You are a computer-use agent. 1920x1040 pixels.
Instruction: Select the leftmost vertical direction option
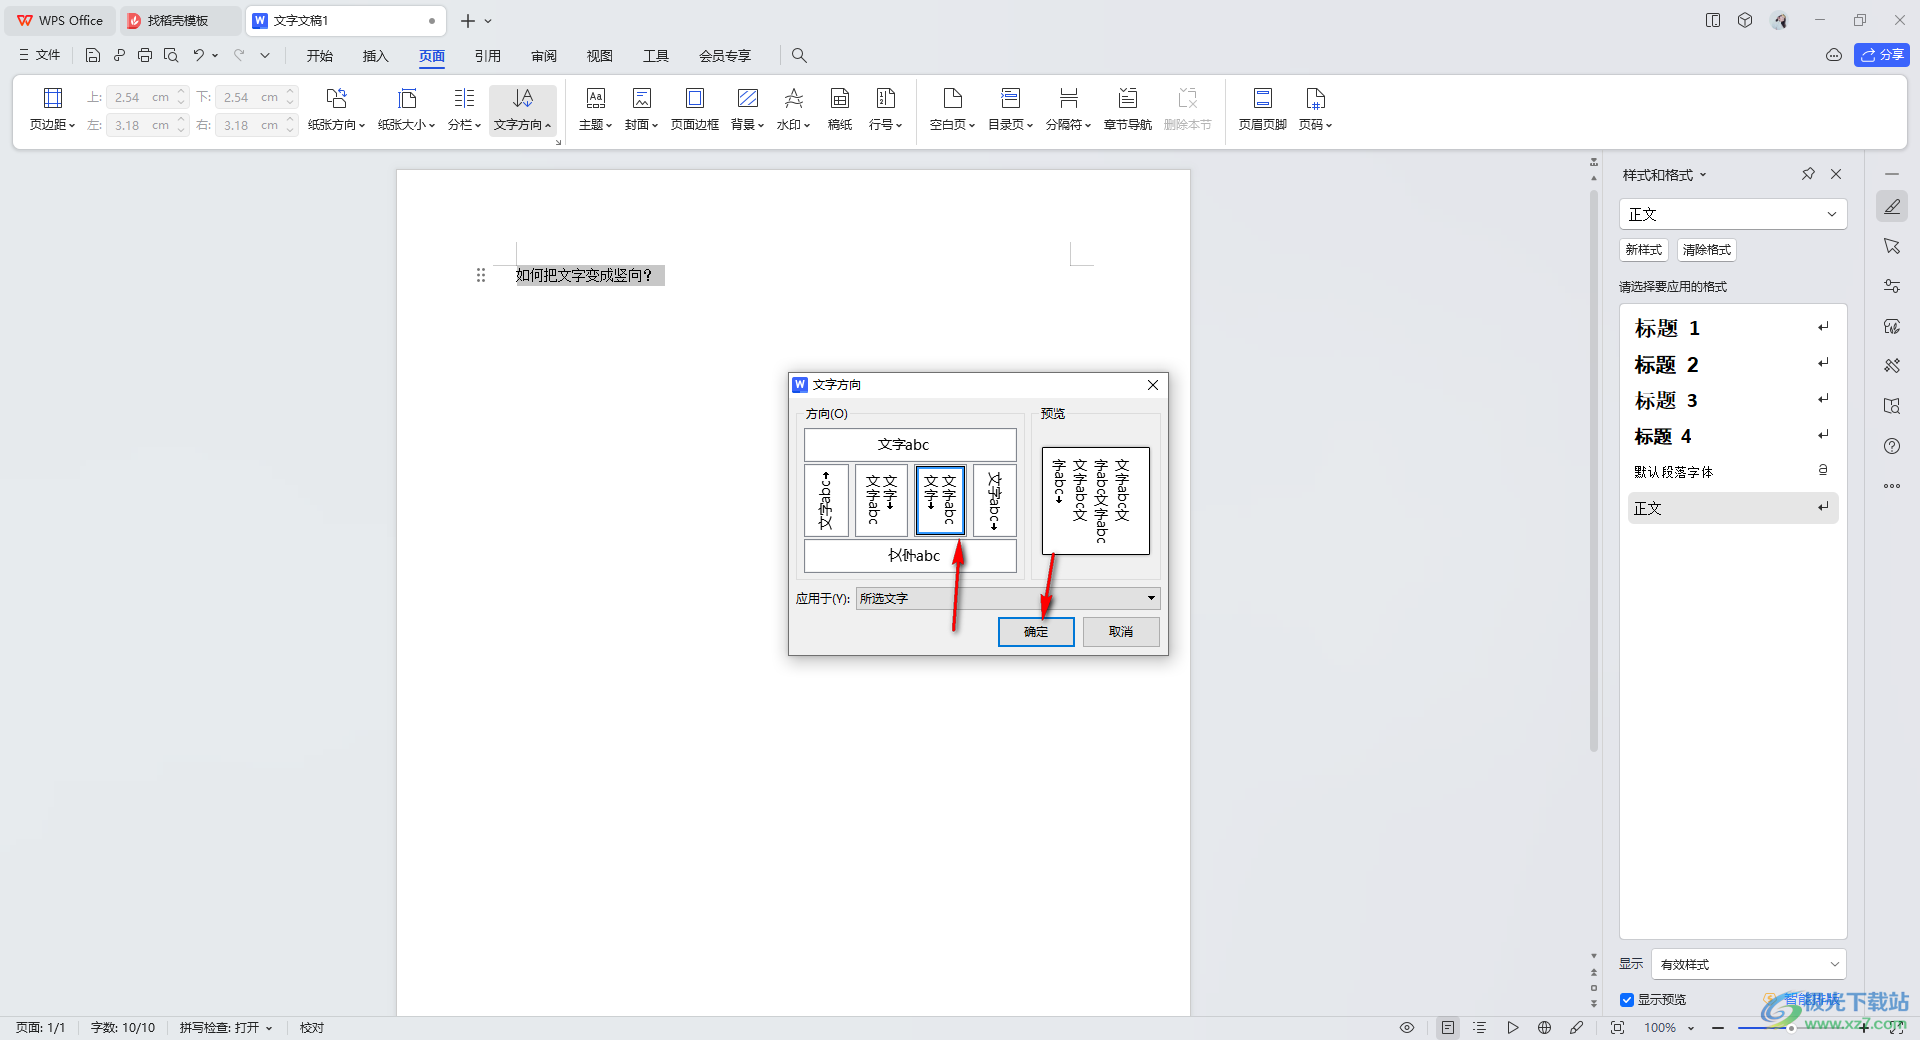click(x=826, y=500)
